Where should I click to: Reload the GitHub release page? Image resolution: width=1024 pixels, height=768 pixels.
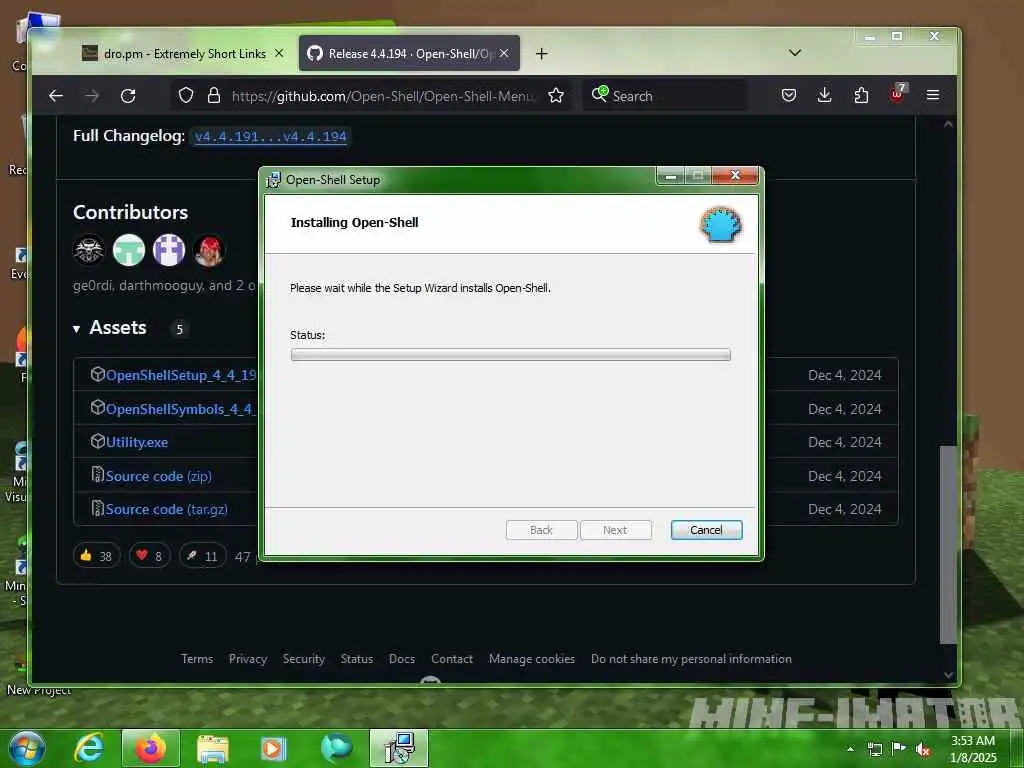(128, 96)
